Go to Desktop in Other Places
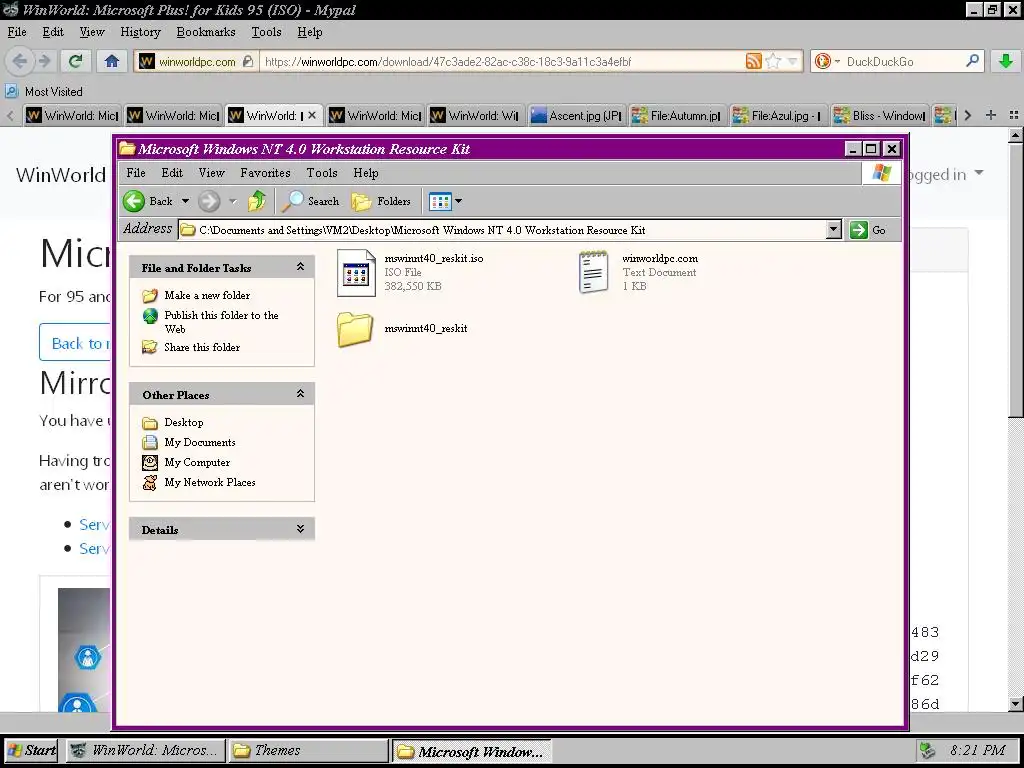The image size is (1024, 768). pos(184,423)
